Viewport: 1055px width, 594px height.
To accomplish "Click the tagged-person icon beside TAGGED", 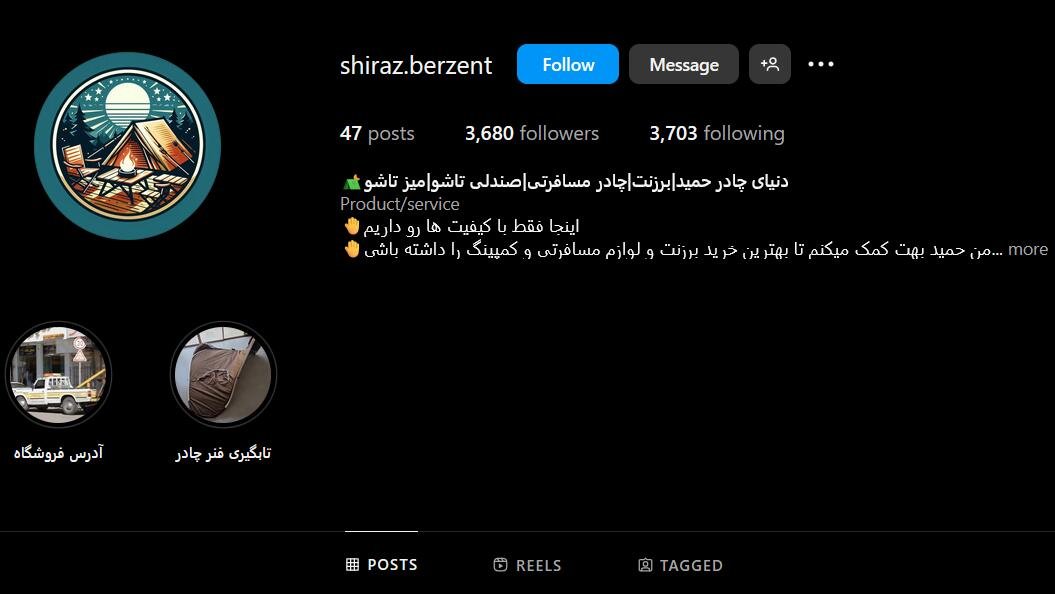I will tap(645, 564).
